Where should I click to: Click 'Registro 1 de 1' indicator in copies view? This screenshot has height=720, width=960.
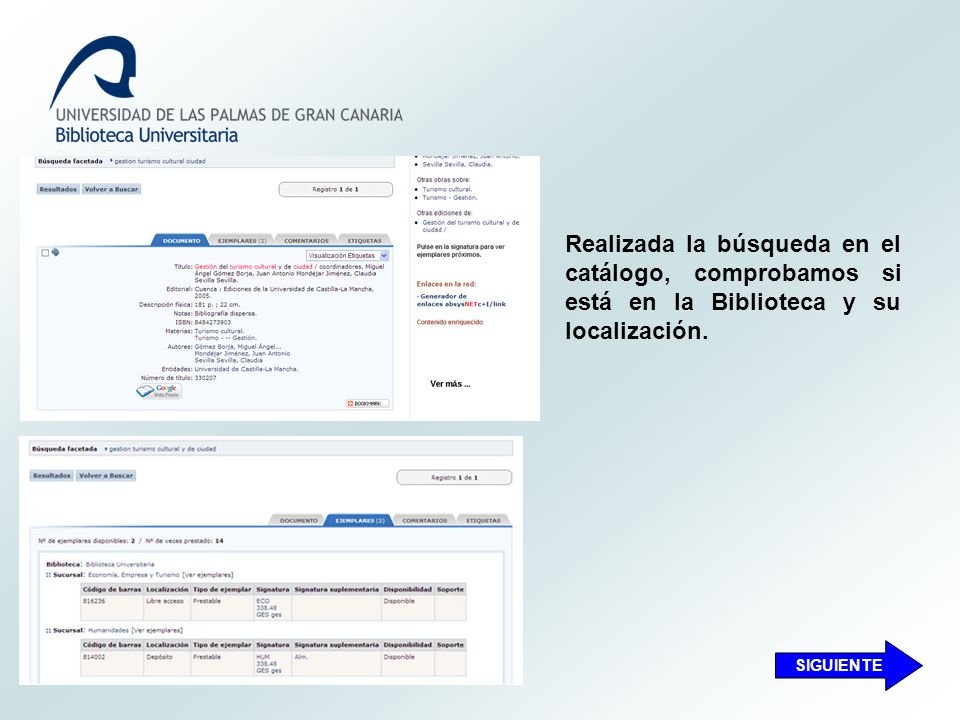pos(454,478)
